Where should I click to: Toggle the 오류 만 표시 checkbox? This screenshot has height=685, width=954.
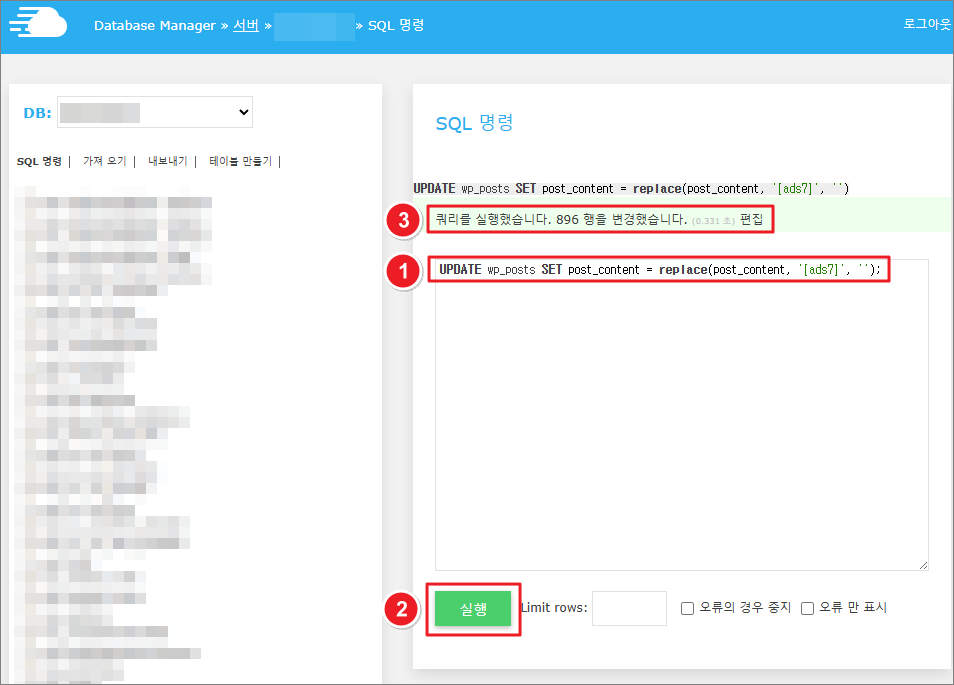[x=807, y=608]
